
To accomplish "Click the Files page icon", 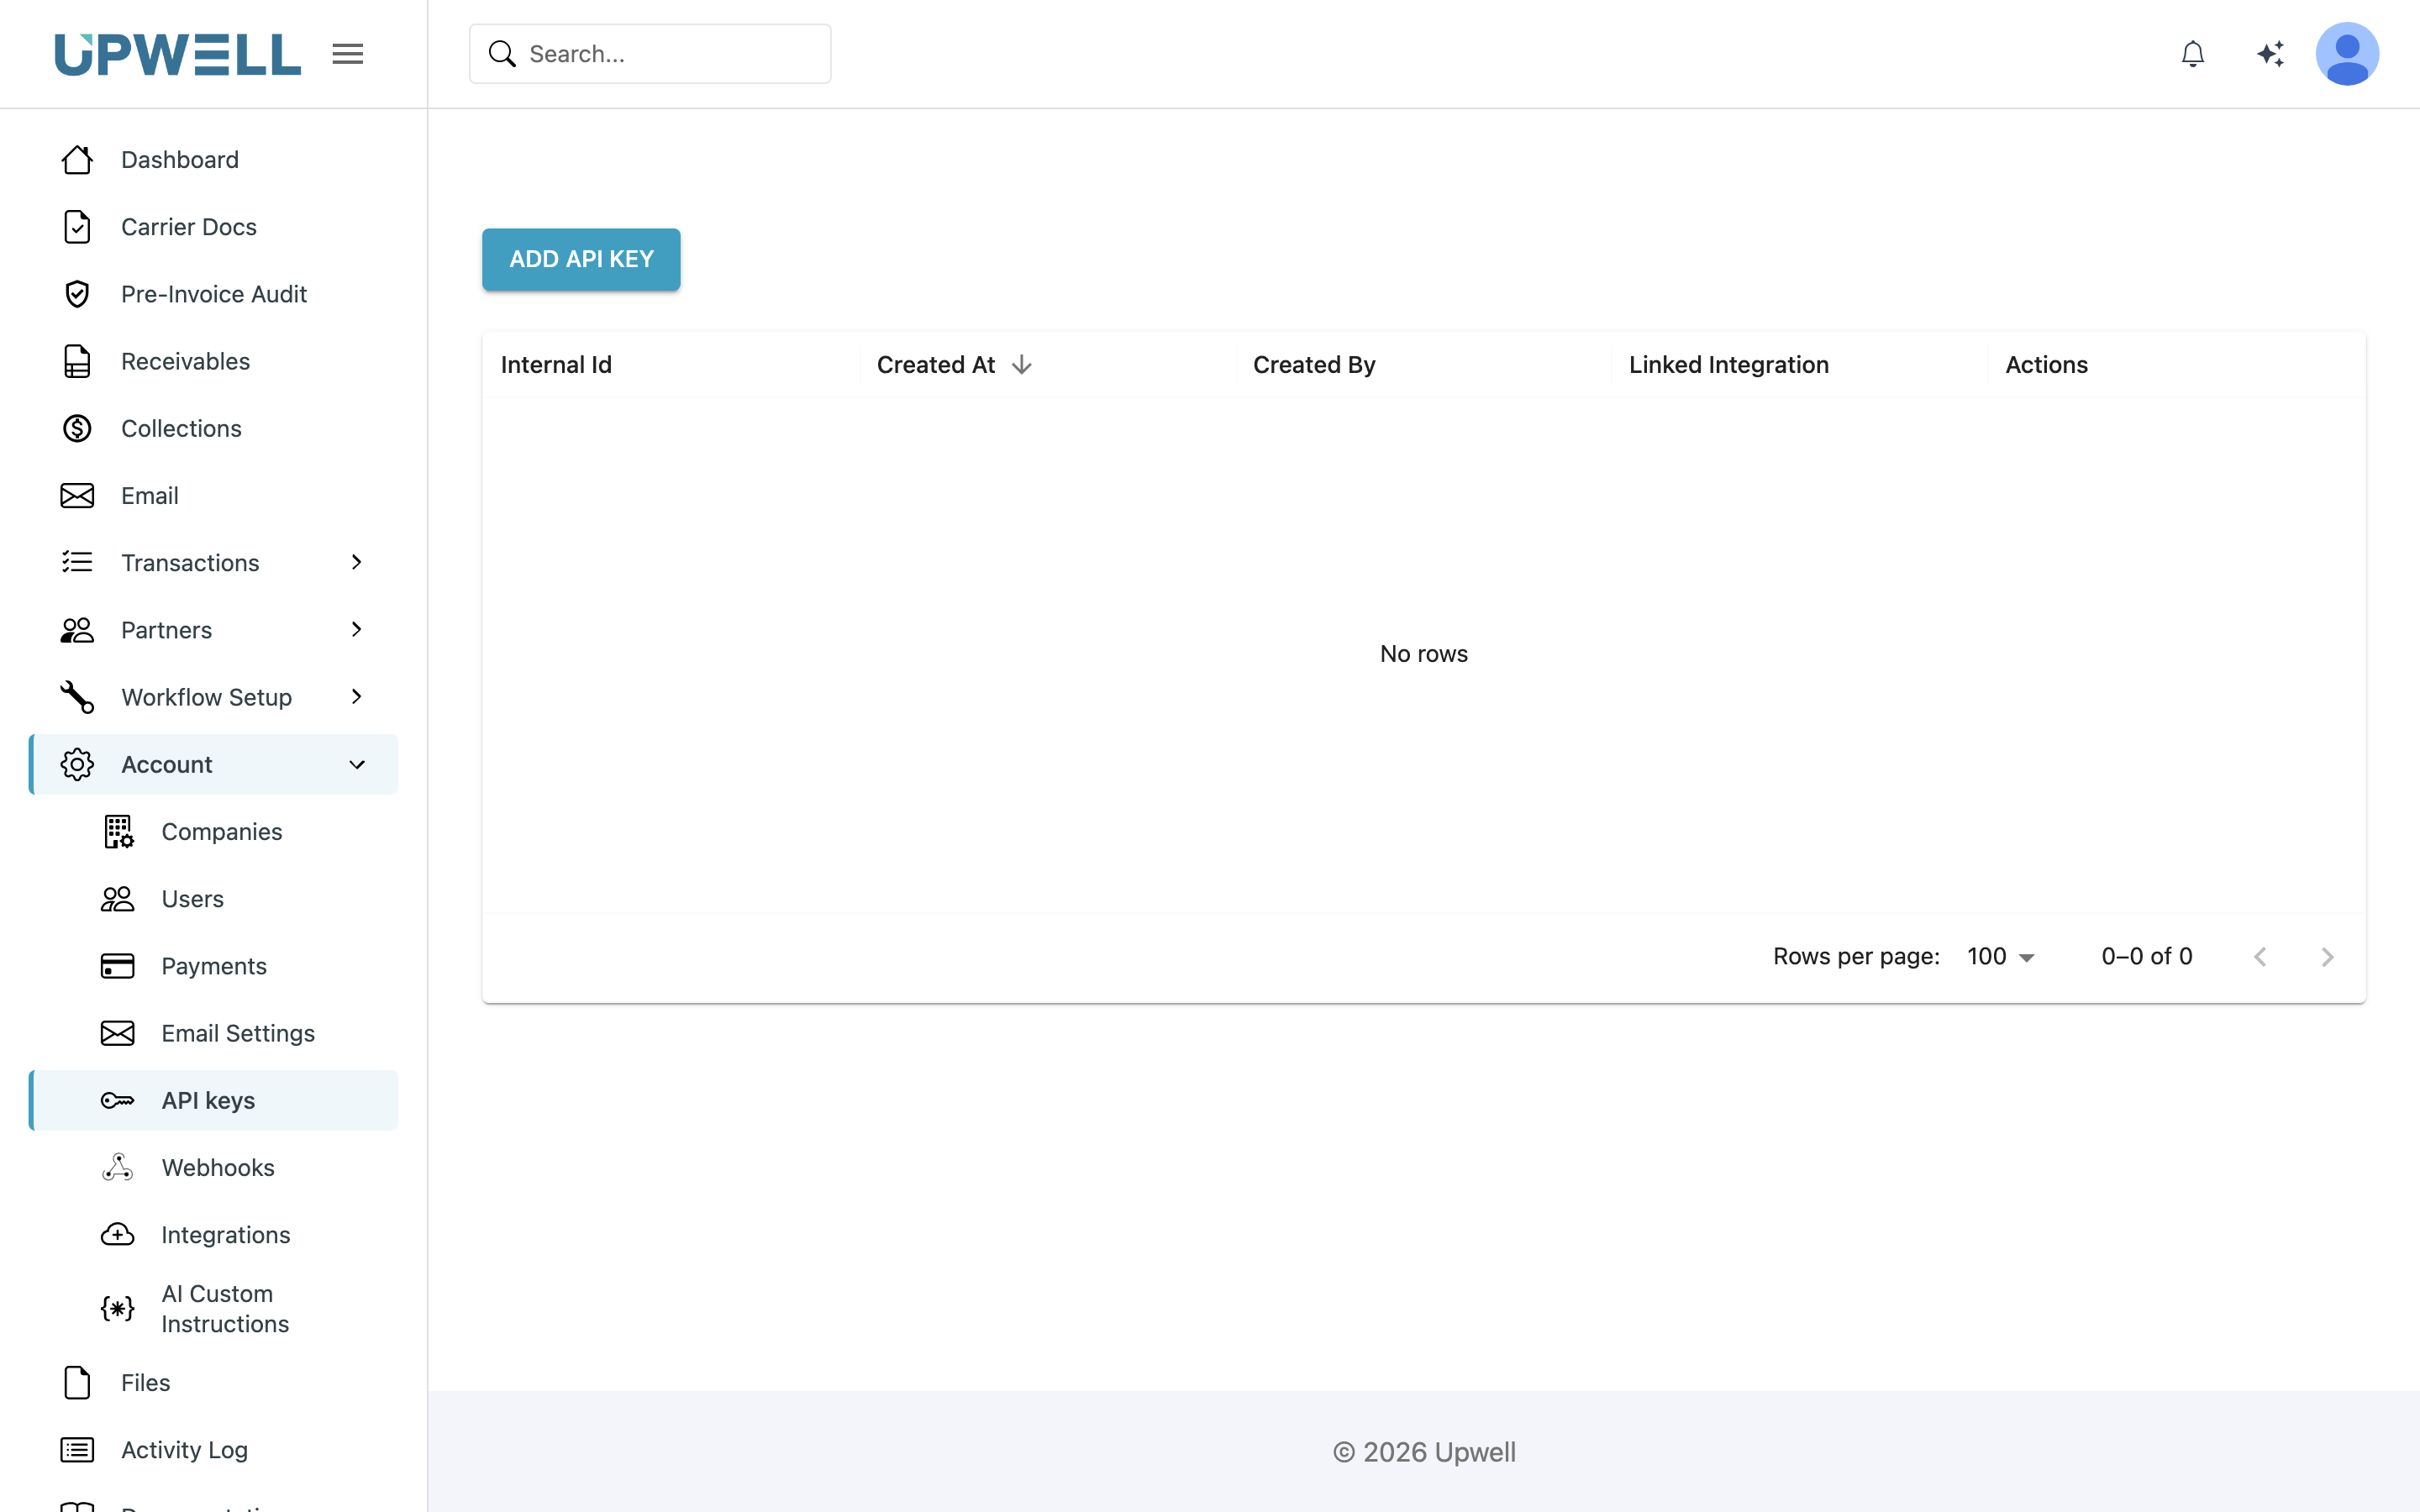I will pyautogui.click(x=77, y=1383).
